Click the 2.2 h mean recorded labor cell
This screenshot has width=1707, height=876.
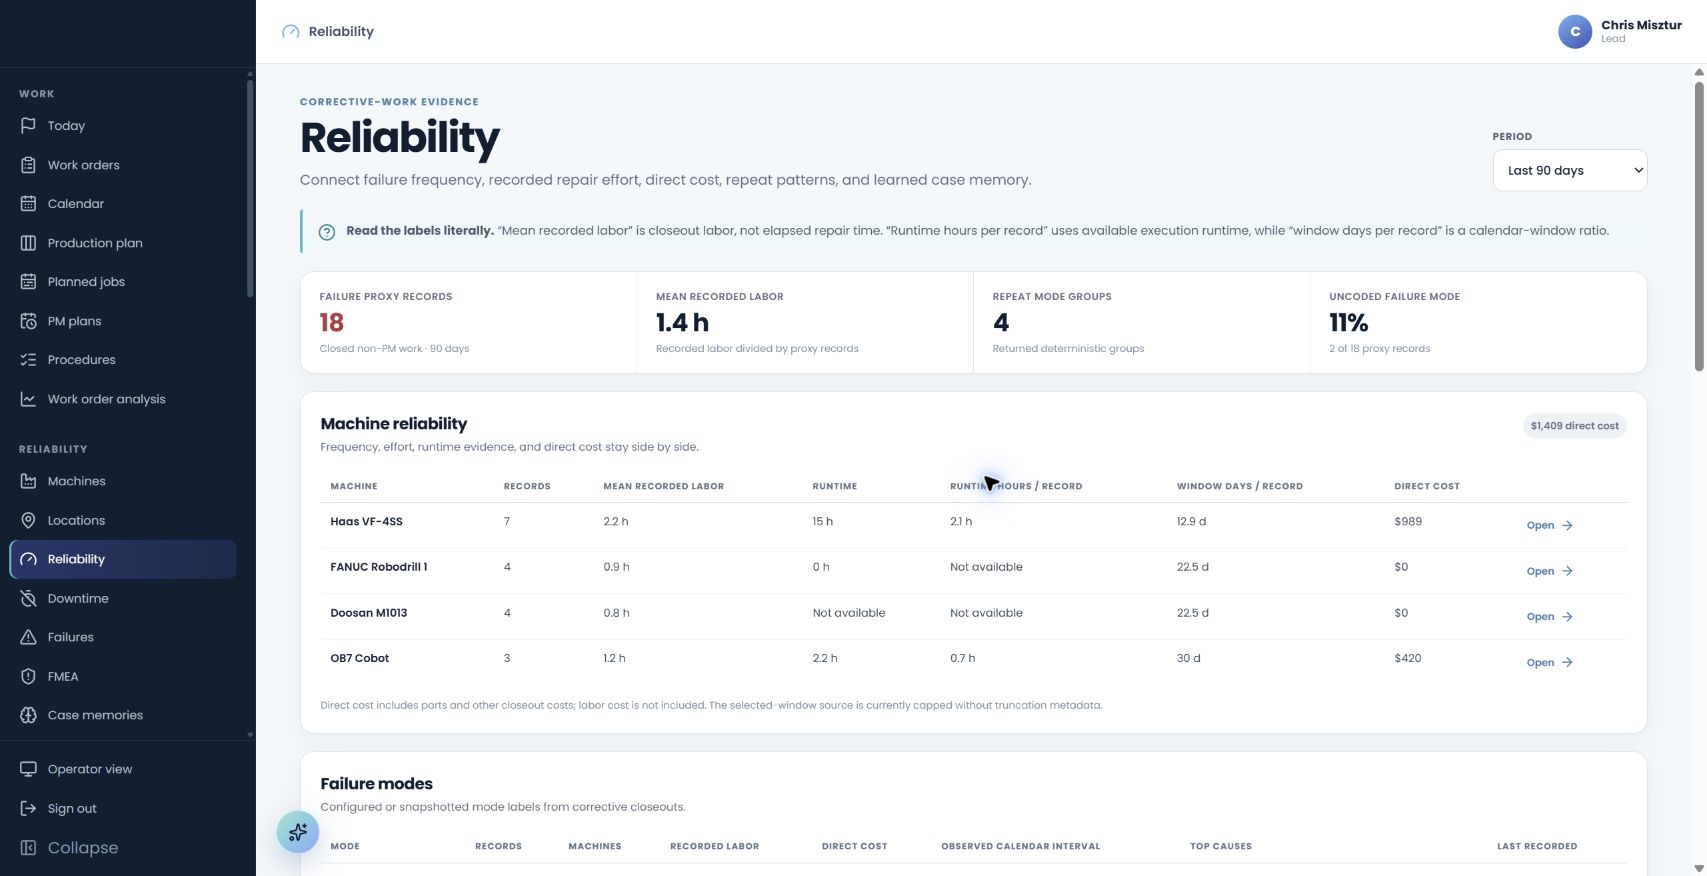click(616, 521)
